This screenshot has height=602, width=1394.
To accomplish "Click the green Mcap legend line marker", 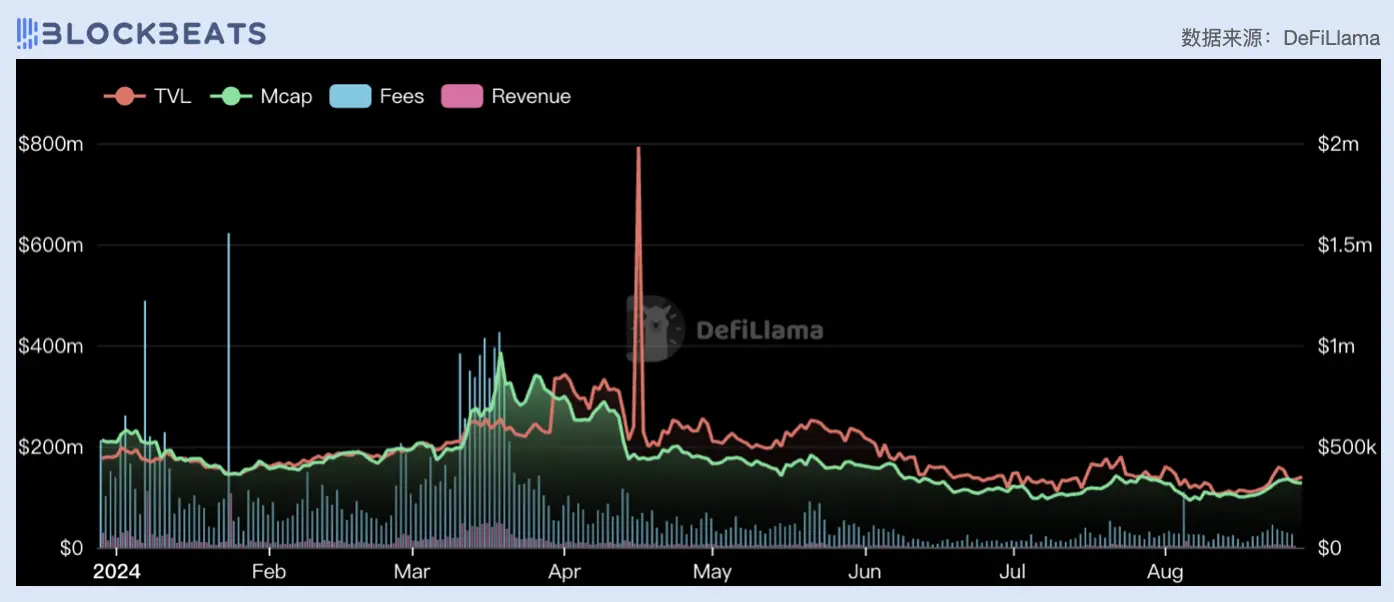I will [x=230, y=97].
